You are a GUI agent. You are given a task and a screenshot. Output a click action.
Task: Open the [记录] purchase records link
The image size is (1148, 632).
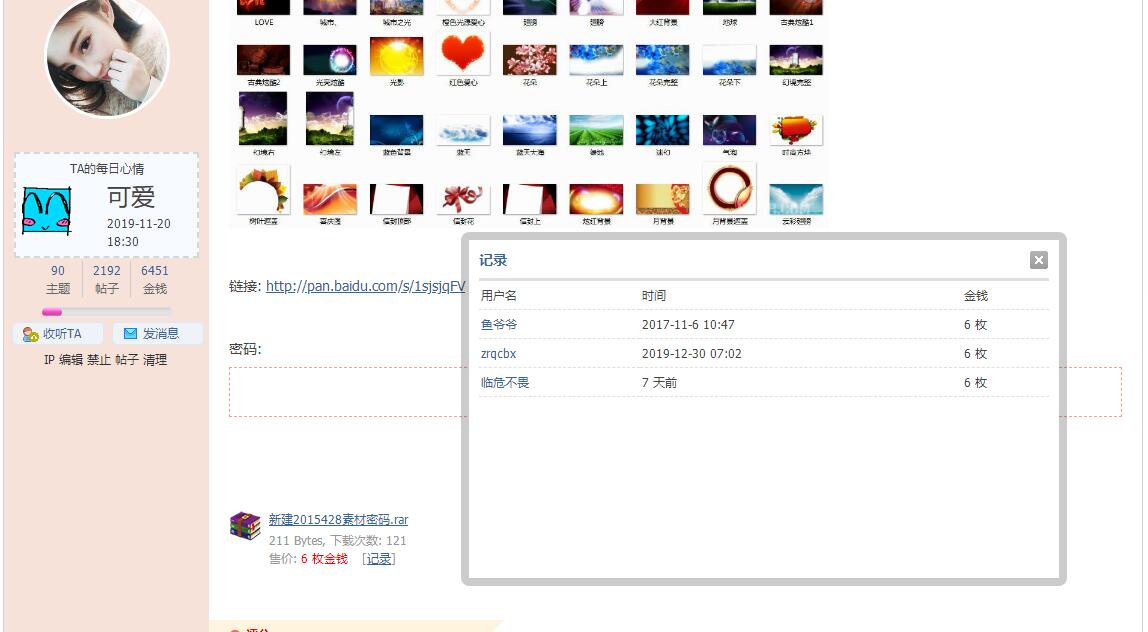coord(378,559)
